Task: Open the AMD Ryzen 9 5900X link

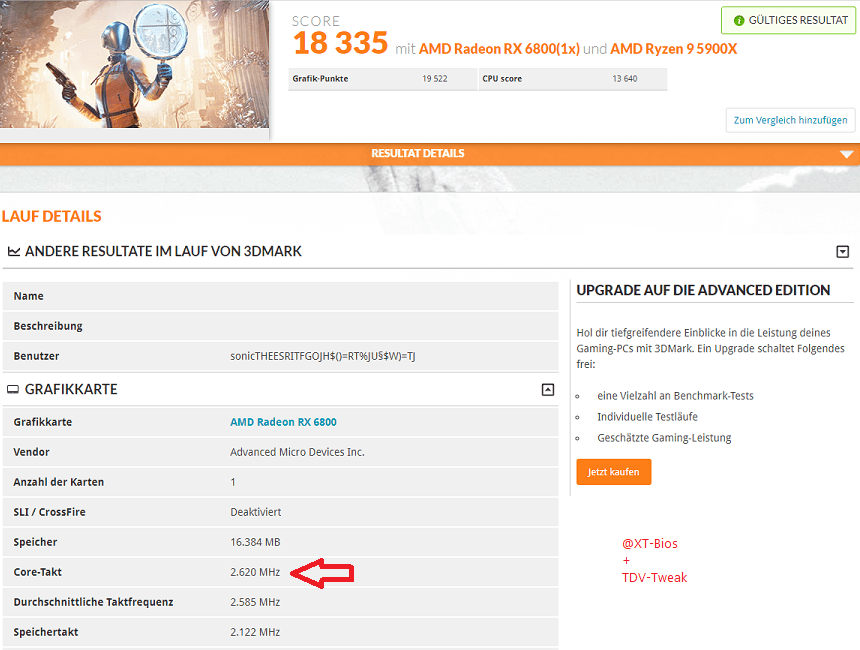Action: (x=673, y=49)
